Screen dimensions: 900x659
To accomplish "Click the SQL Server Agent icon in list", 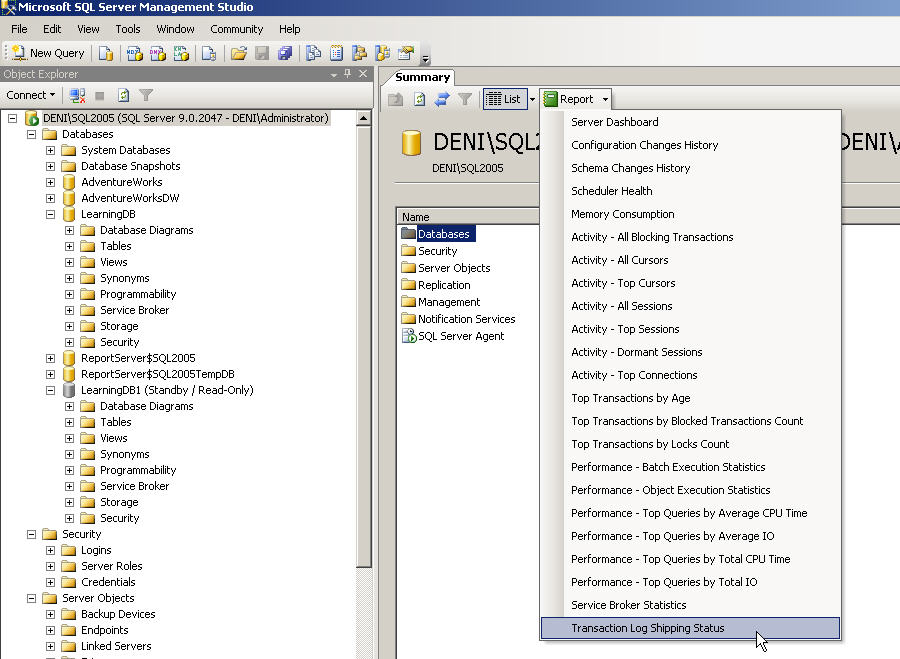I will pos(409,336).
